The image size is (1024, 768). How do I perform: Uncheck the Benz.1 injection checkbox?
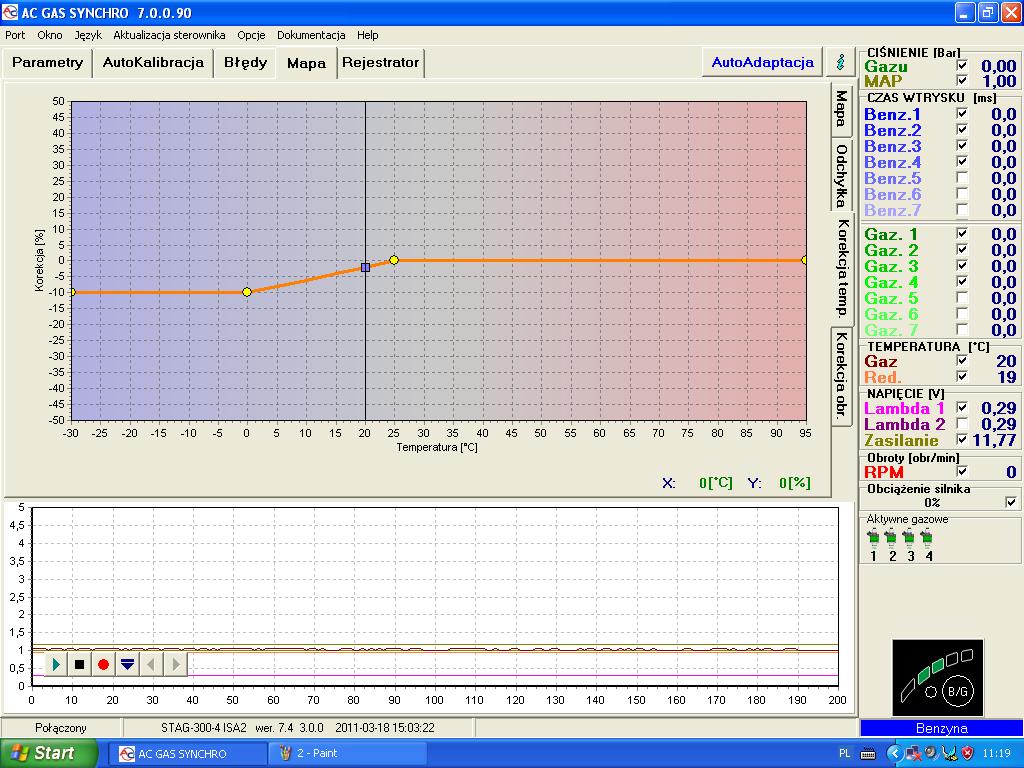(961, 113)
